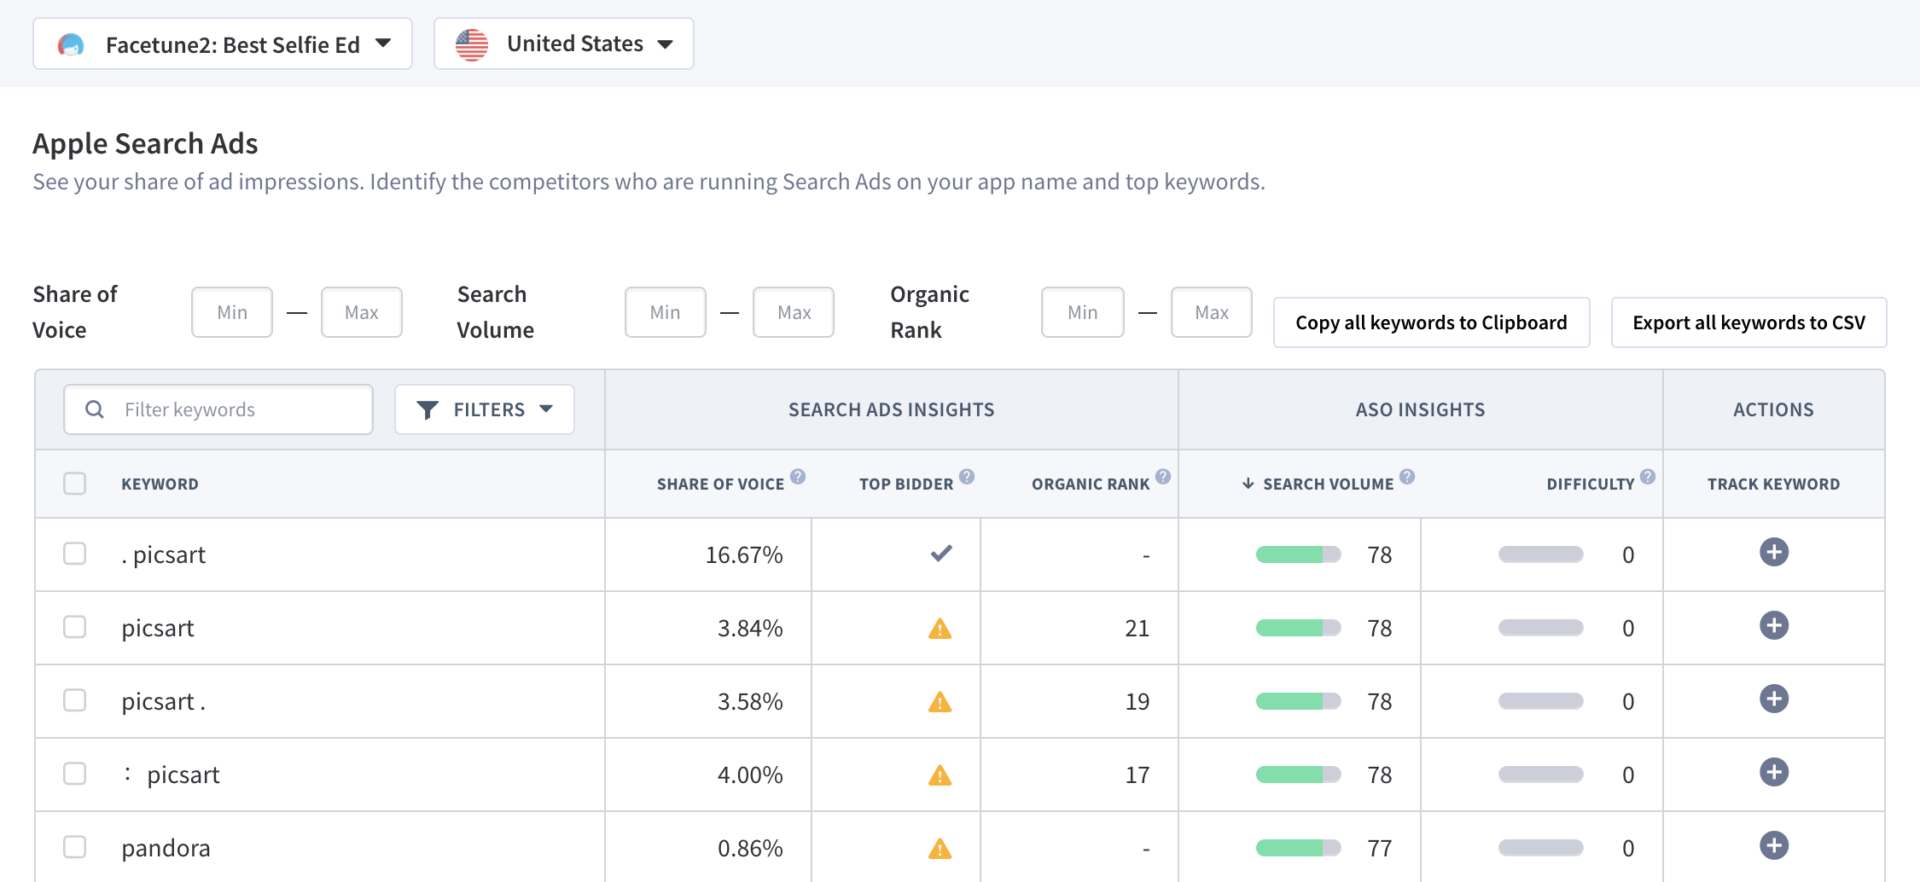Click the funnel icon on Filters
The width and height of the screenshot is (1920, 882).
[x=428, y=410]
